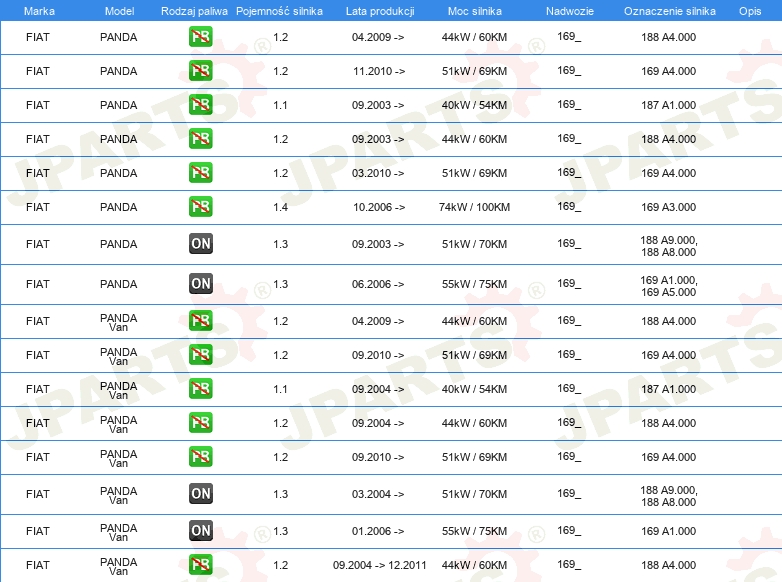The height and width of the screenshot is (582, 782).
Task: Select 40kW / 54KM in the PANDA 09.2003 row
Action: [x=474, y=105]
